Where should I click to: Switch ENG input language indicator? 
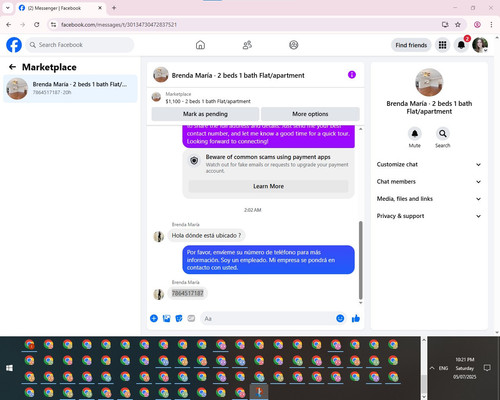tap(443, 368)
